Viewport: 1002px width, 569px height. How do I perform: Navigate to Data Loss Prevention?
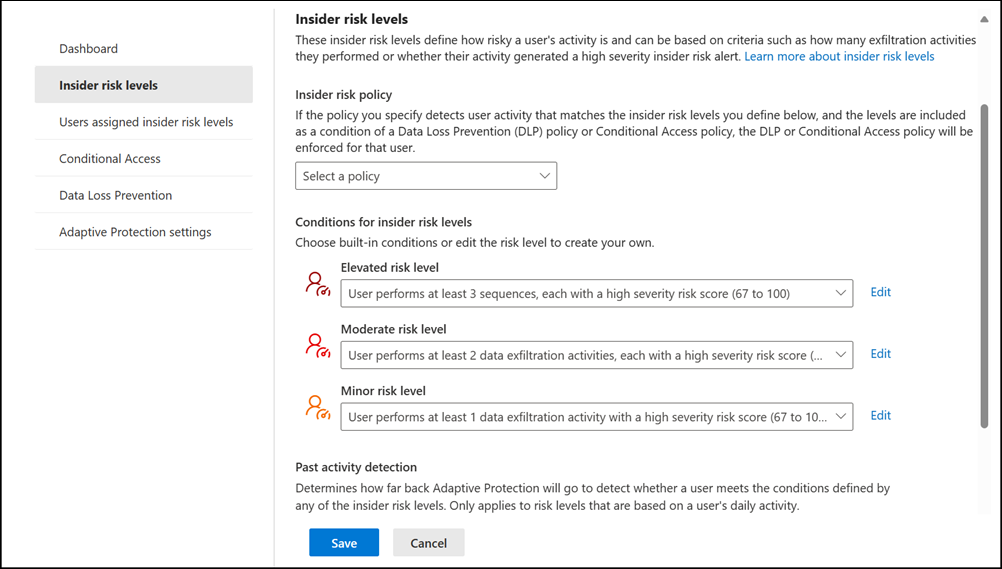click(116, 195)
